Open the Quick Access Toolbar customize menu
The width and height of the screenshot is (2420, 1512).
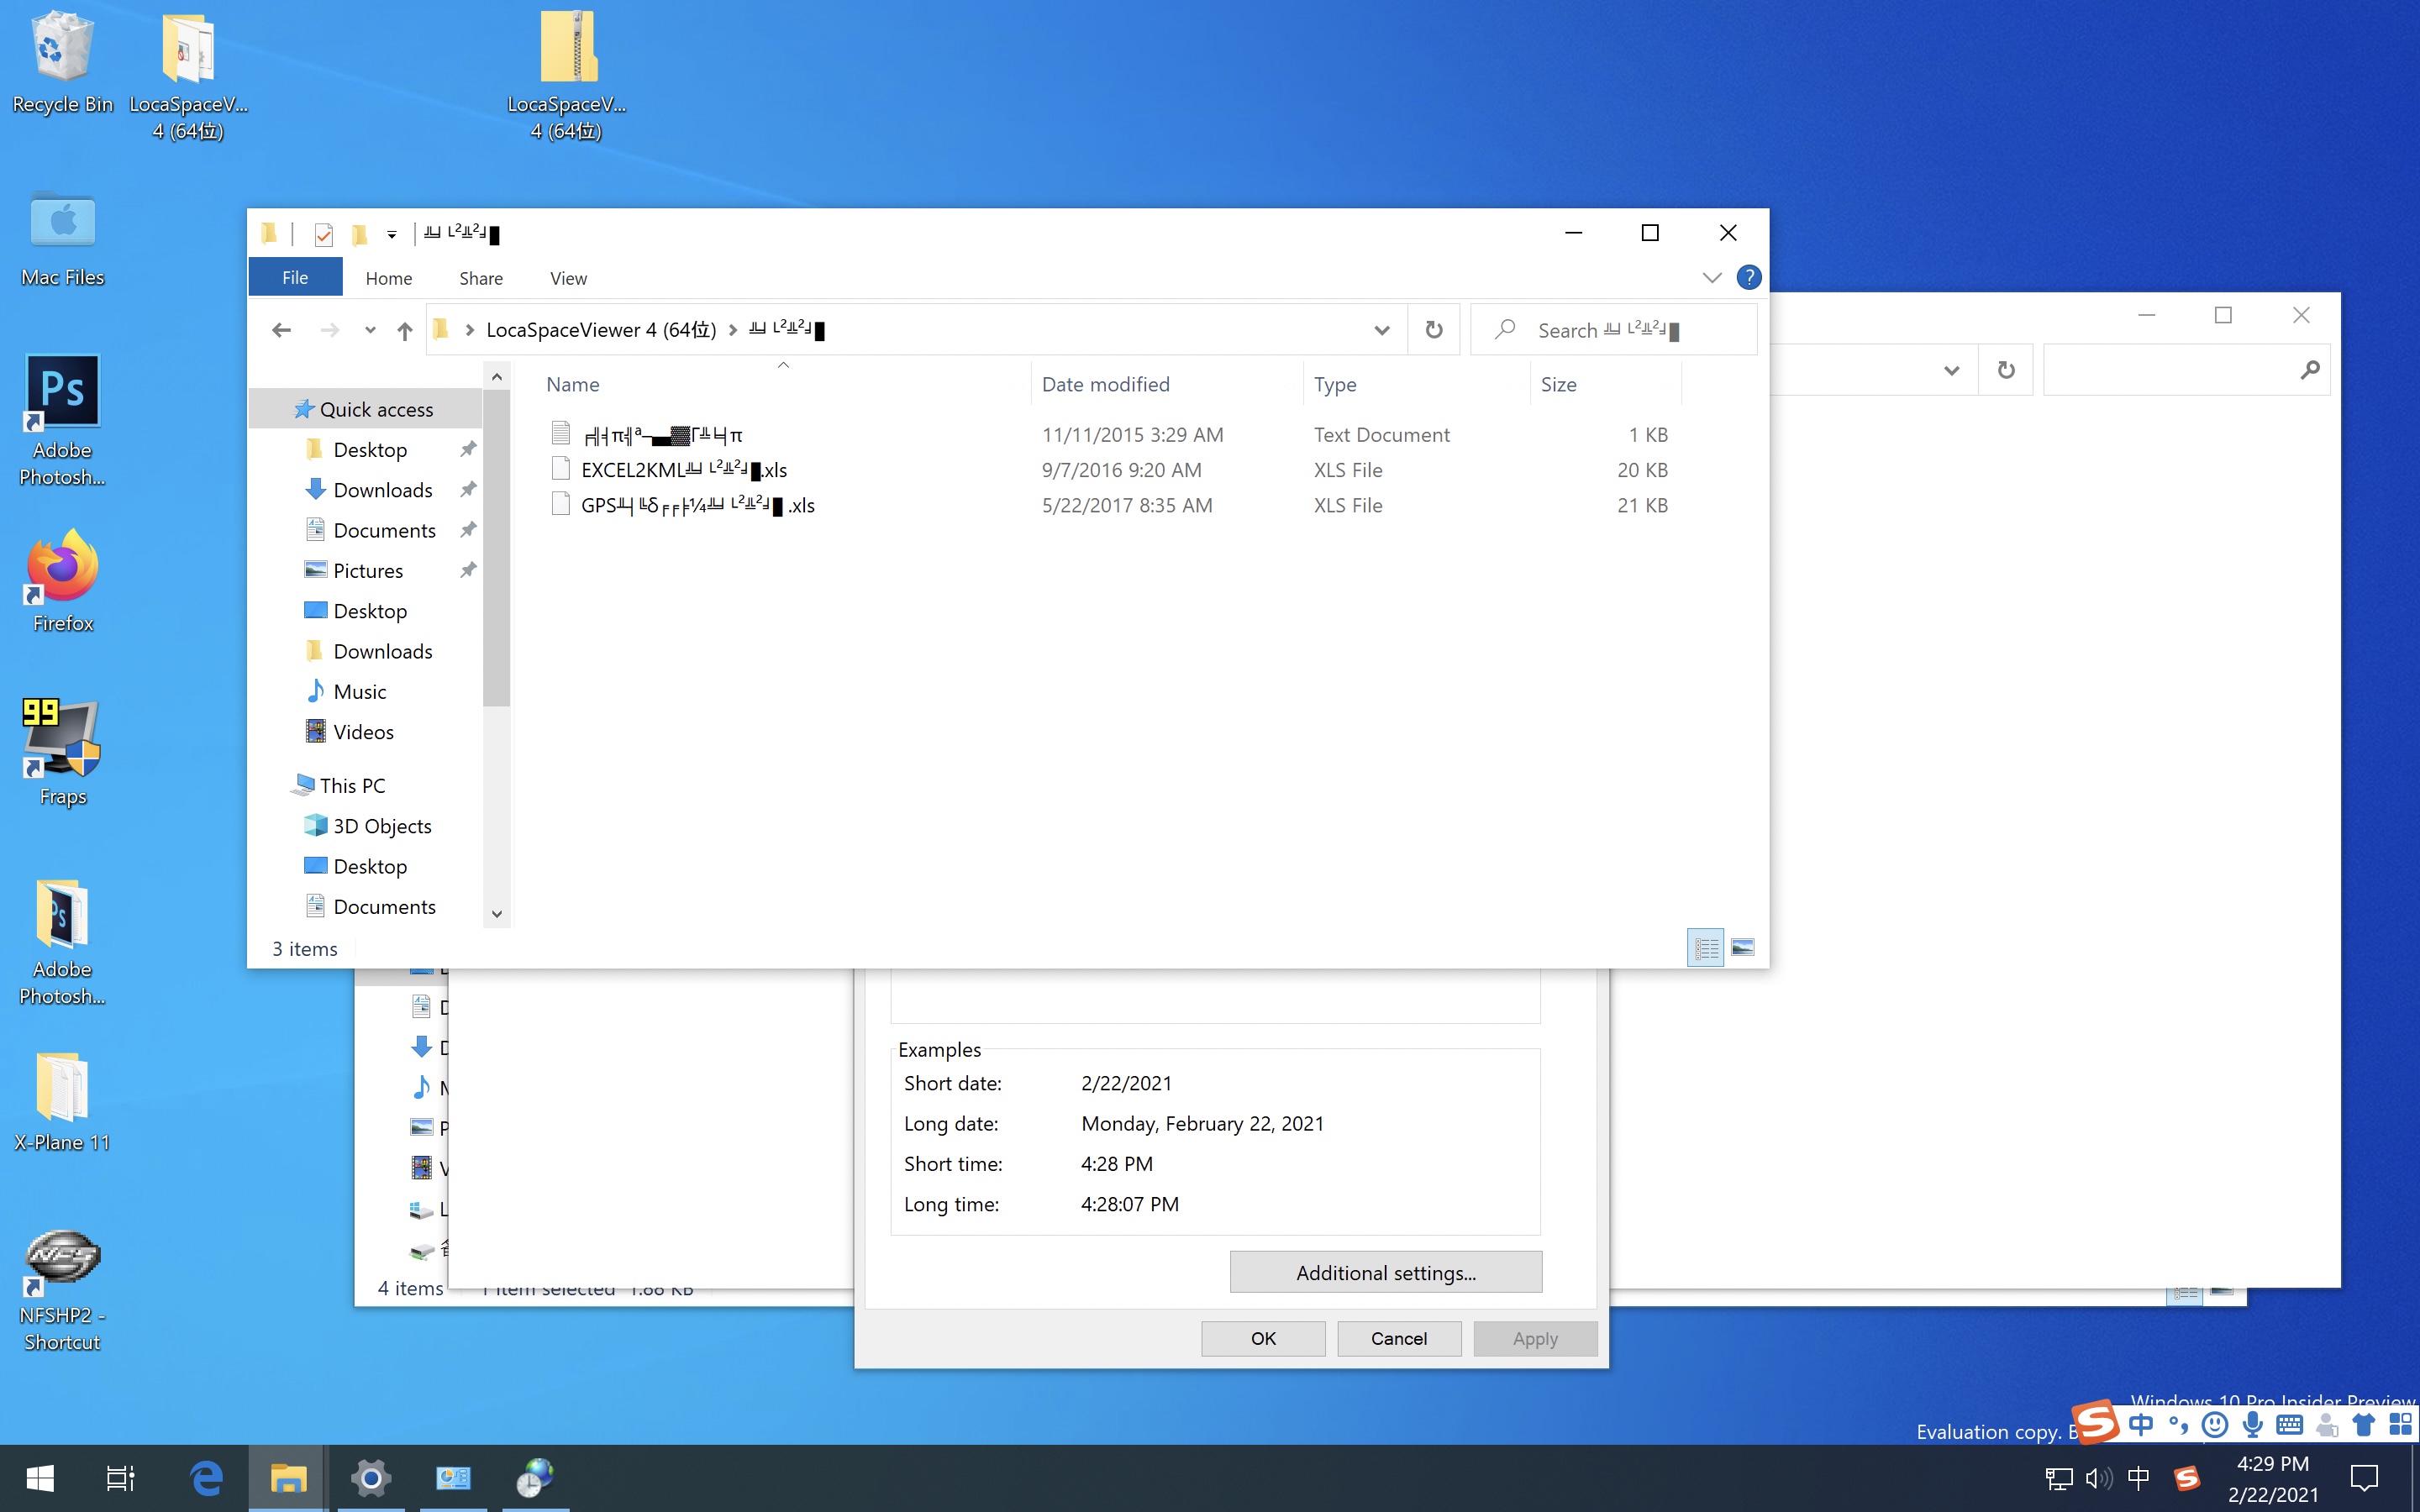point(392,233)
